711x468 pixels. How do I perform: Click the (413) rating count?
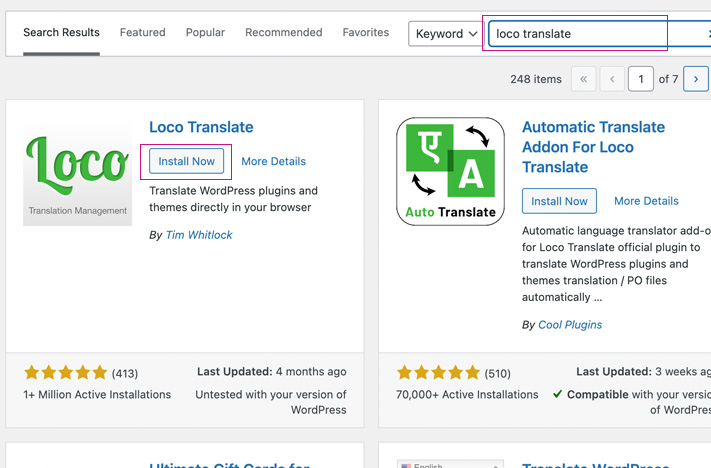click(x=125, y=374)
